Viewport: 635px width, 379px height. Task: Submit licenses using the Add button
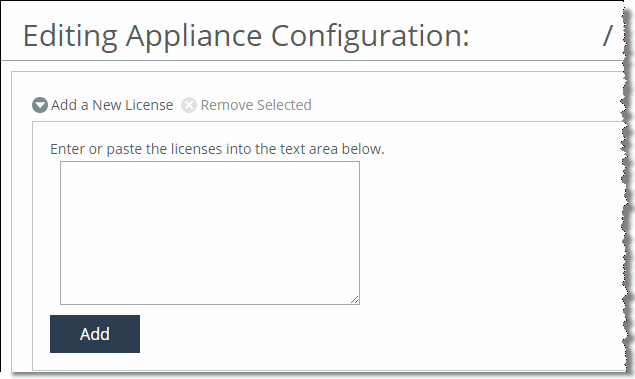pos(95,334)
